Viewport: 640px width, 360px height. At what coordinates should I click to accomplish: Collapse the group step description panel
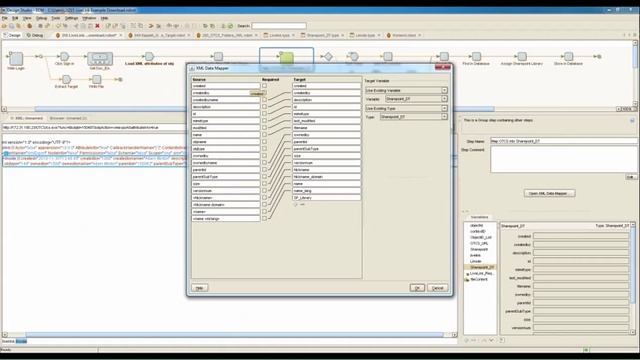[632, 120]
